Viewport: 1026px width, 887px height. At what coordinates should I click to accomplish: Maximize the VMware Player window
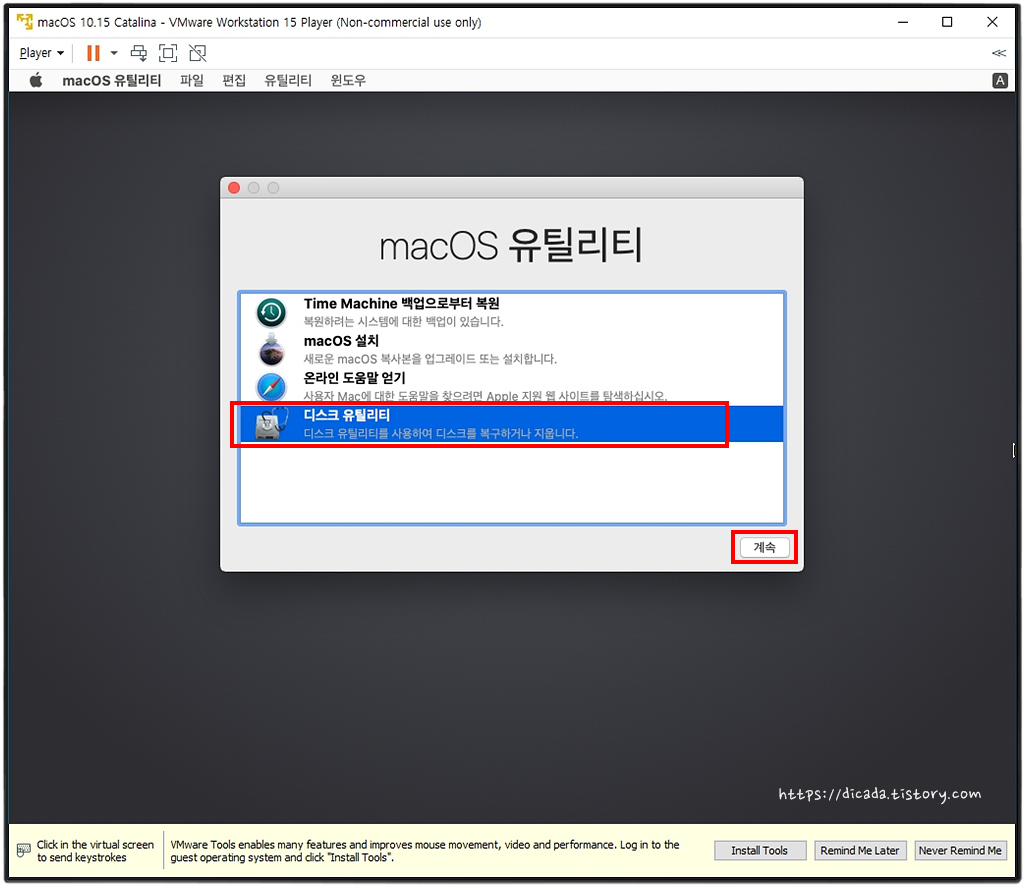(947, 22)
